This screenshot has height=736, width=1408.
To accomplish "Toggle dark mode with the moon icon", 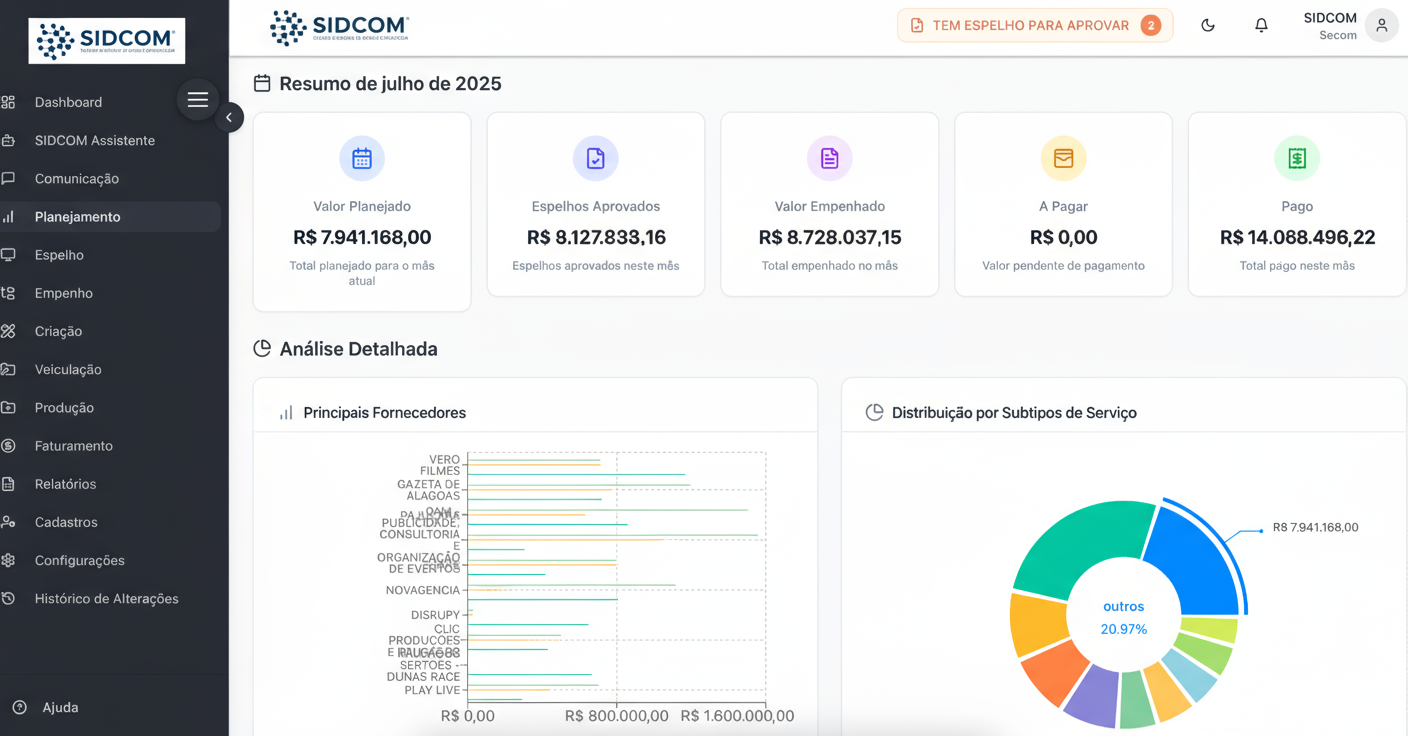I will pos(1208,26).
